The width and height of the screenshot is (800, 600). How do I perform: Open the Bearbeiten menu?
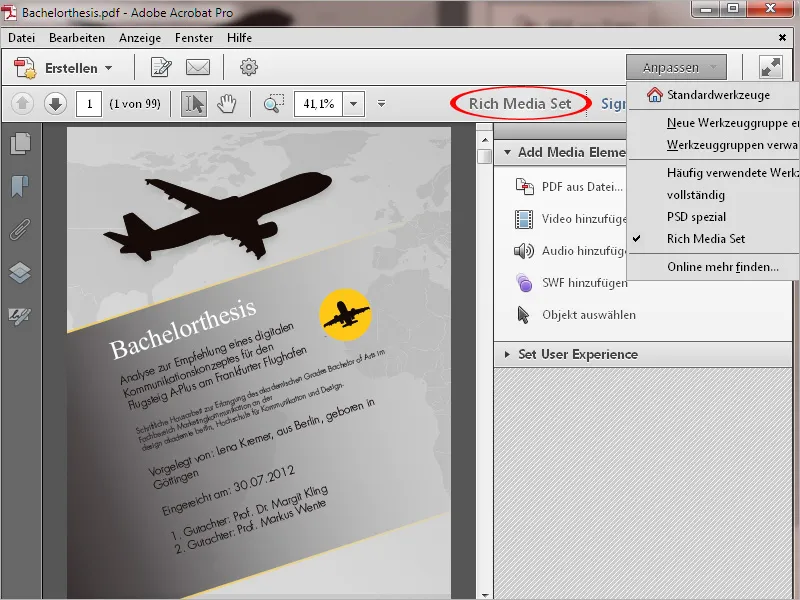pos(77,38)
